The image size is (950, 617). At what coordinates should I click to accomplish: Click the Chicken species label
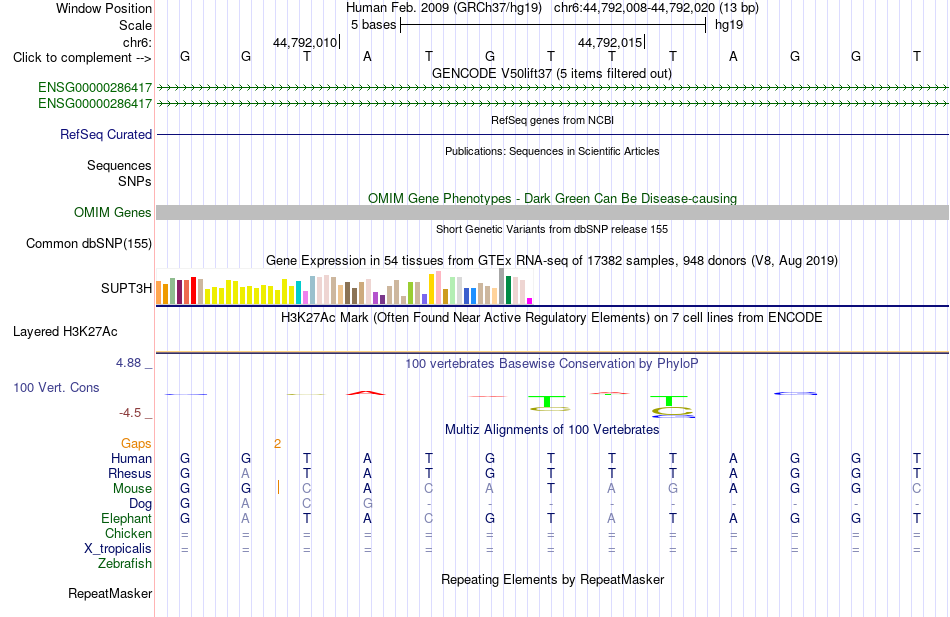click(128, 533)
